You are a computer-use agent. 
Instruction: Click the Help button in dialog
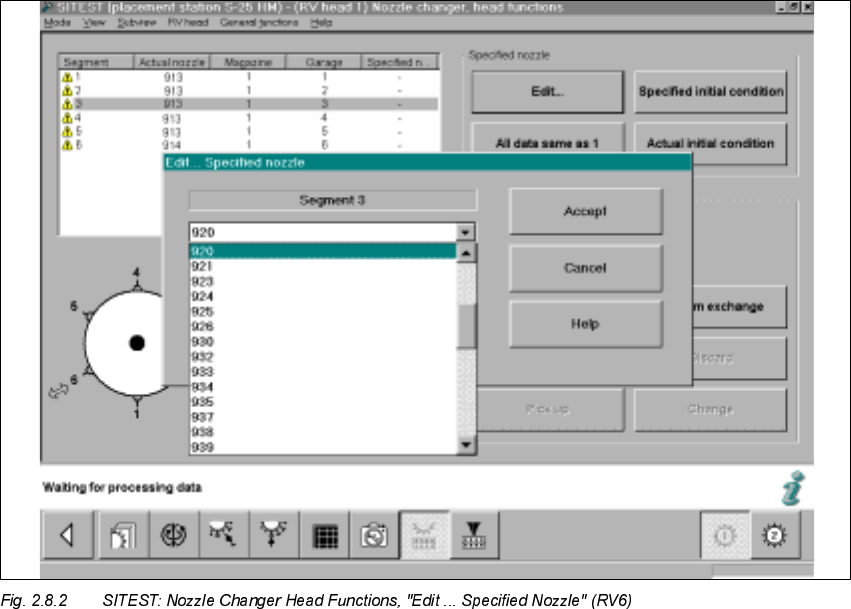coord(586,324)
